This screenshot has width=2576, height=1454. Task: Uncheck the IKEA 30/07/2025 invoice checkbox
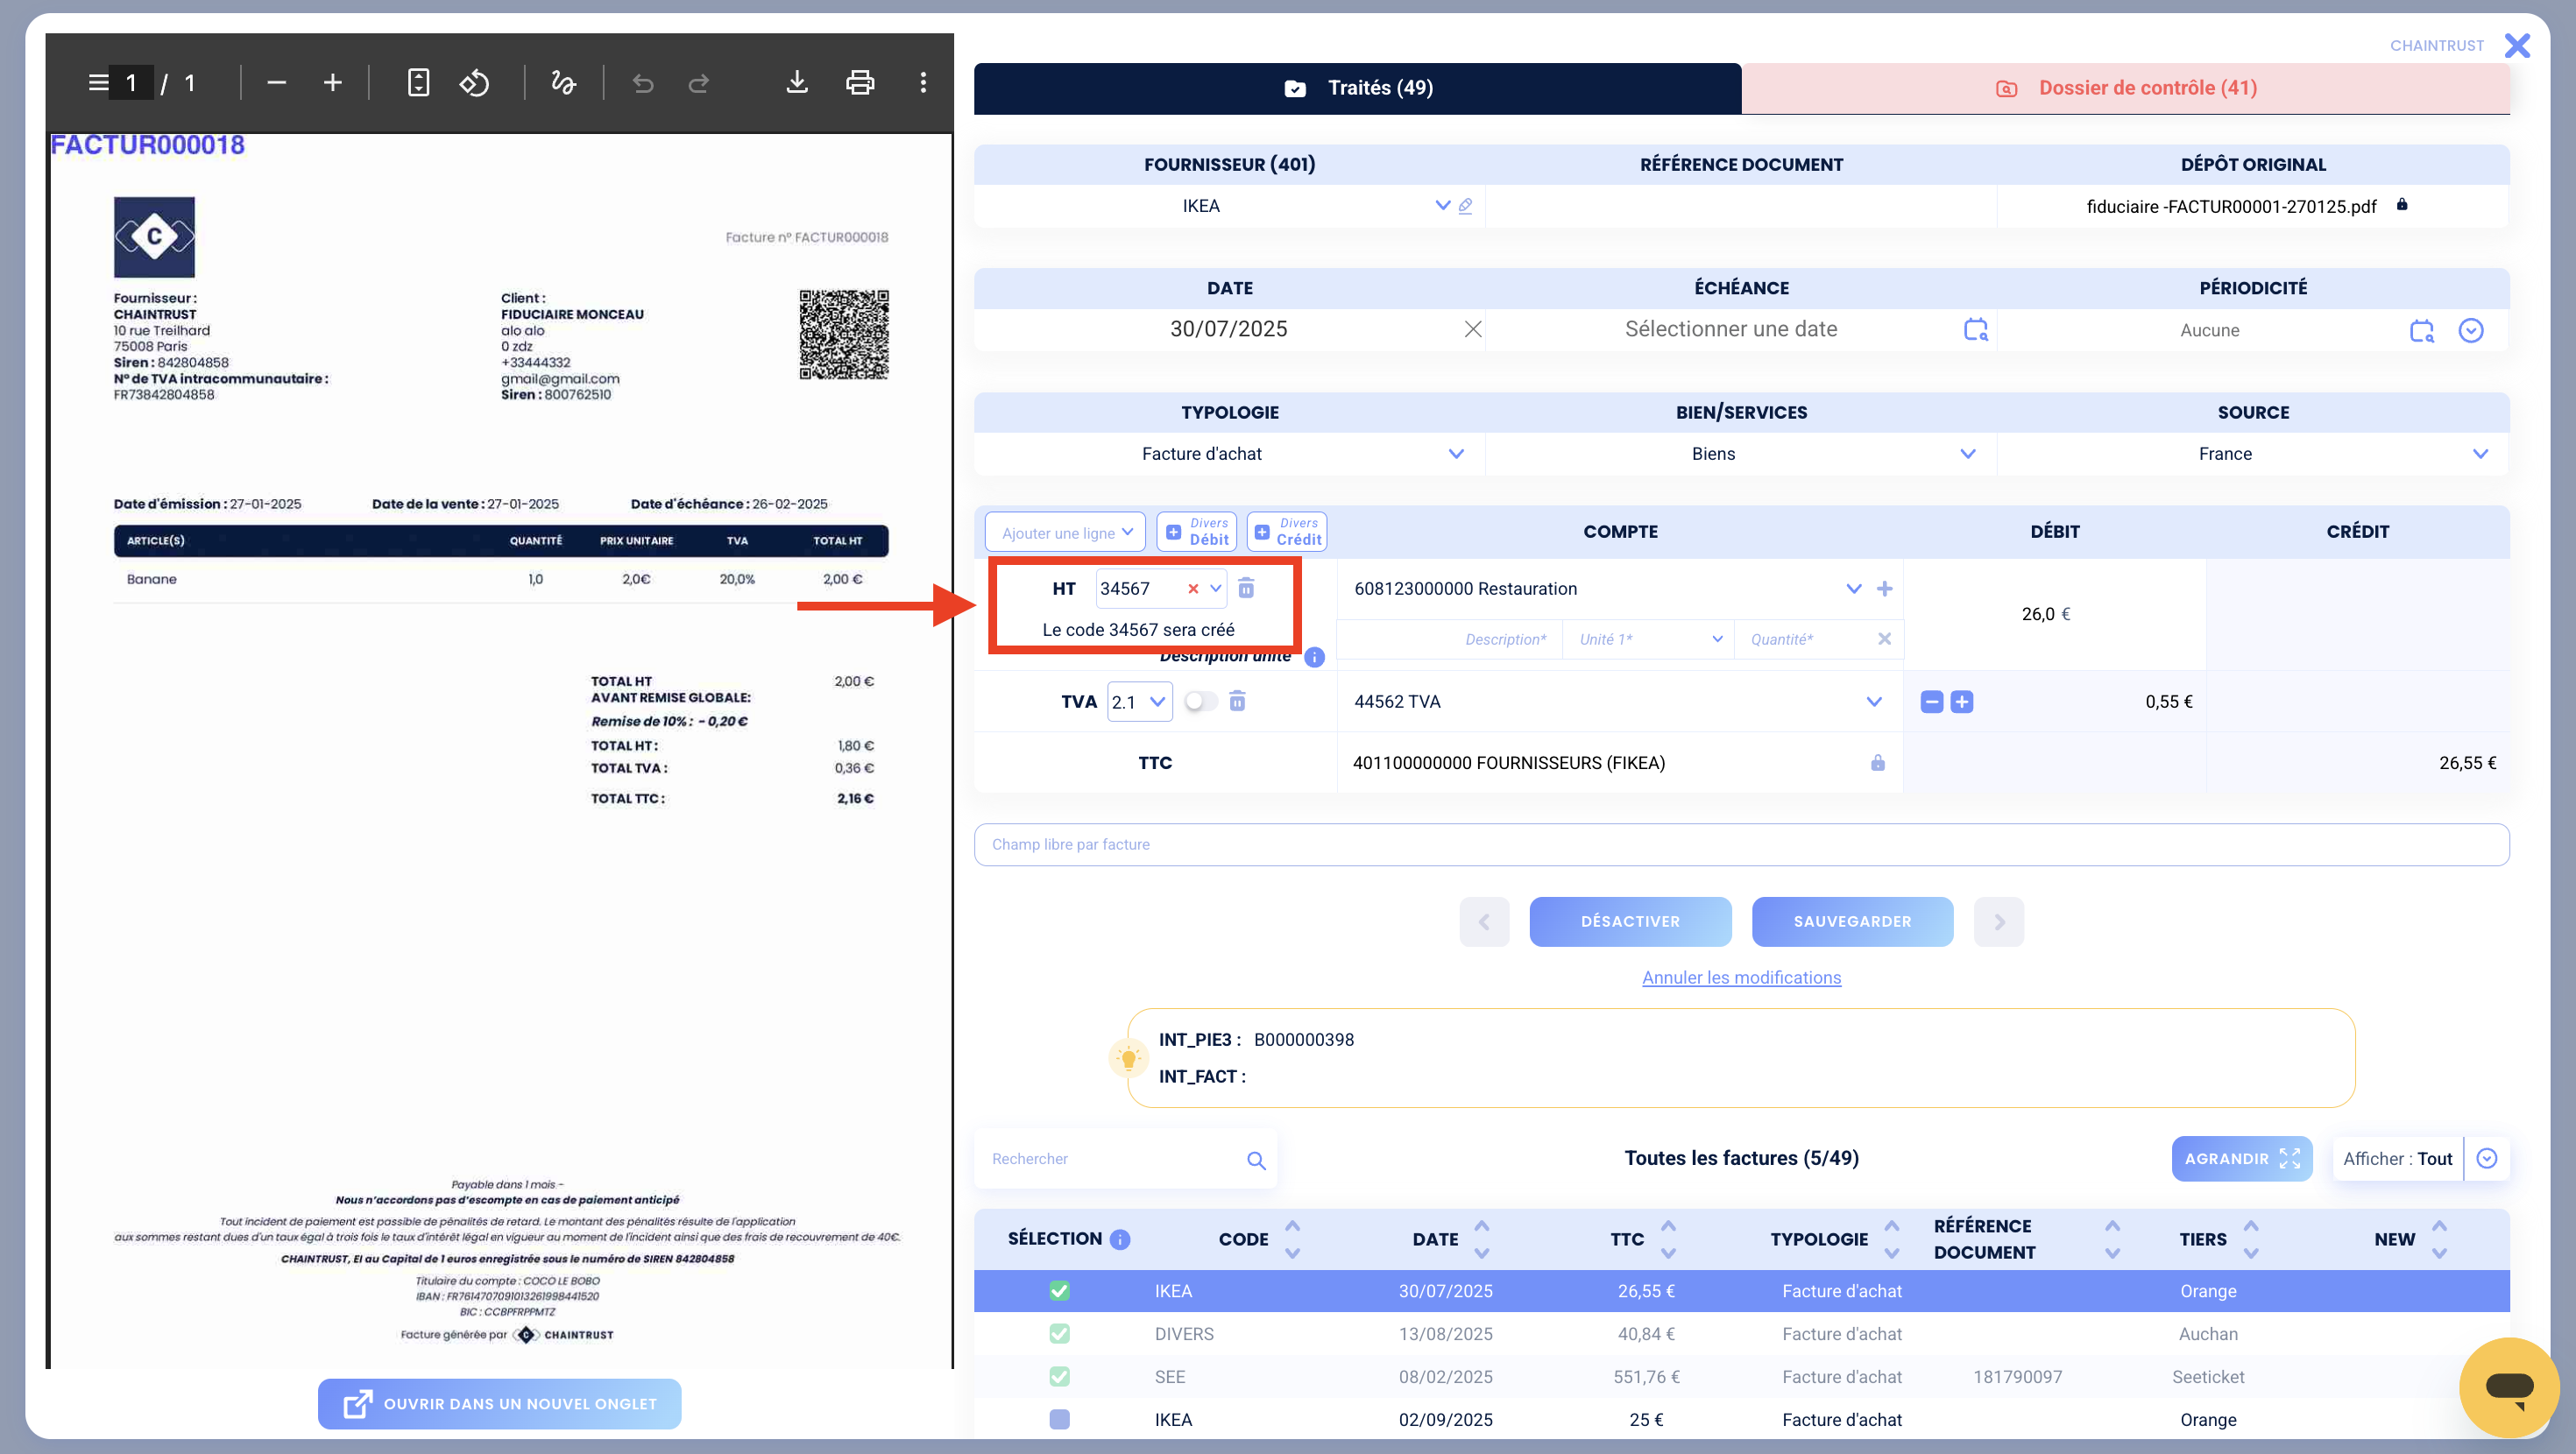(x=1059, y=1291)
